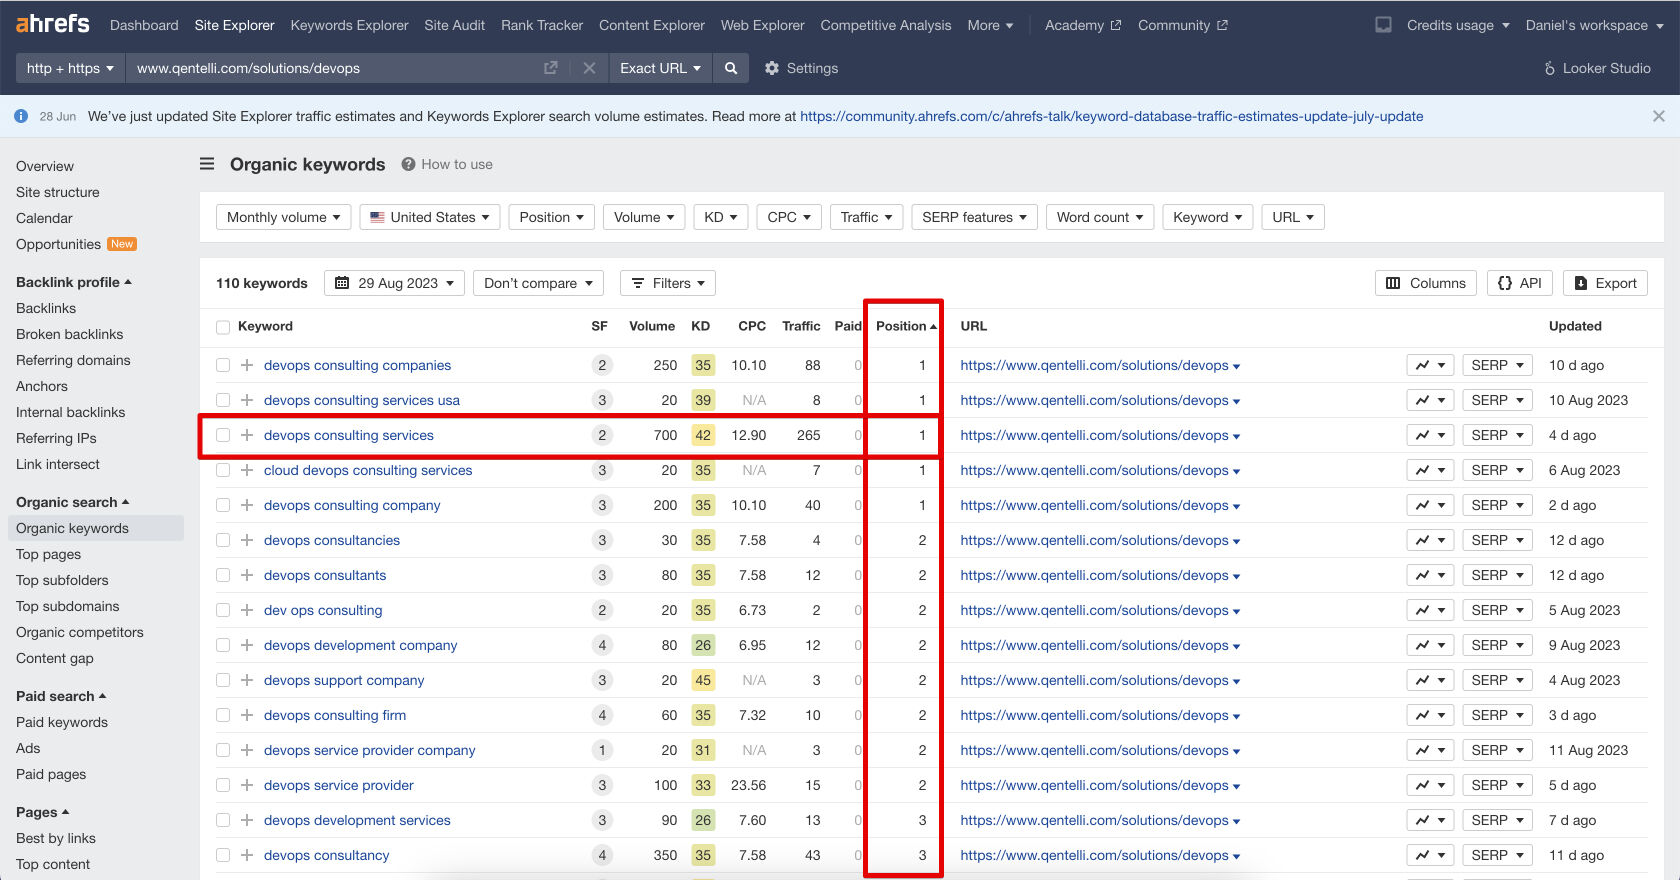
Task: Open position history chart for devops consulting company
Action: [x=1430, y=505]
